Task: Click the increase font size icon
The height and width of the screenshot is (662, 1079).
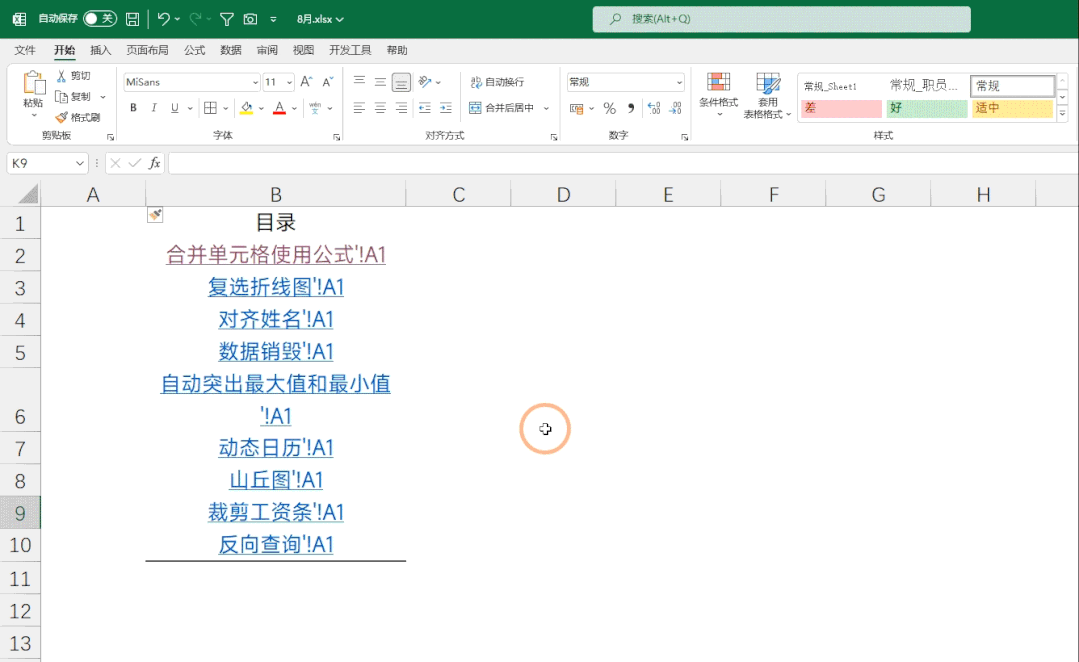Action: pyautogui.click(x=305, y=82)
